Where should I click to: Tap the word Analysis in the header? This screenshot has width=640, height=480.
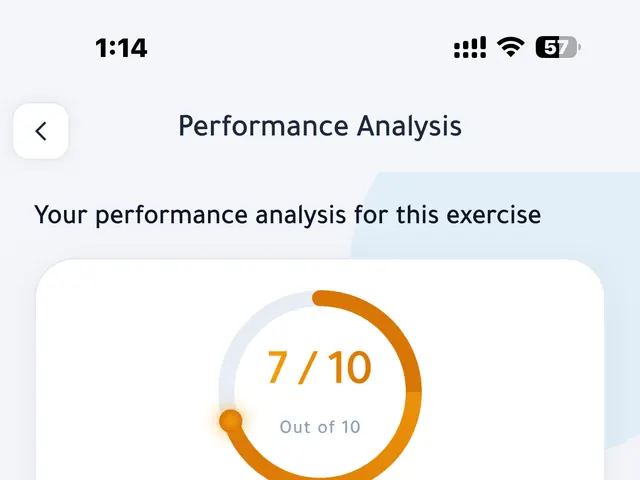click(409, 127)
